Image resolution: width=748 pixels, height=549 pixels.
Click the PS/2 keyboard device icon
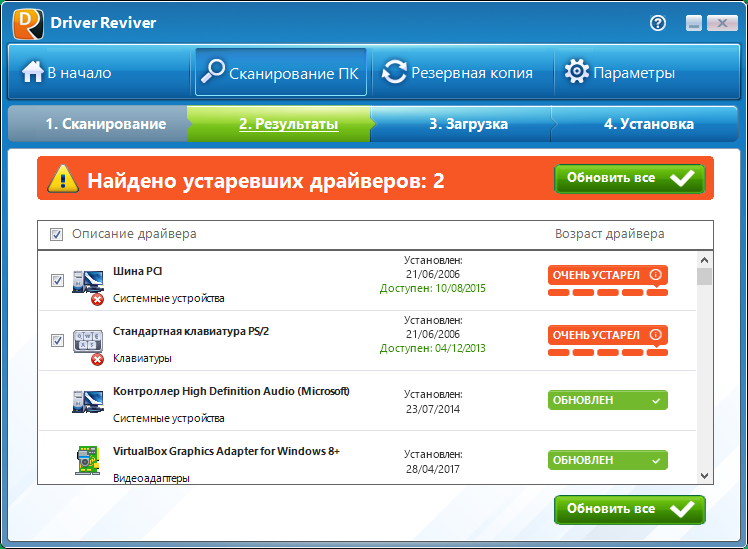pyautogui.click(x=87, y=342)
